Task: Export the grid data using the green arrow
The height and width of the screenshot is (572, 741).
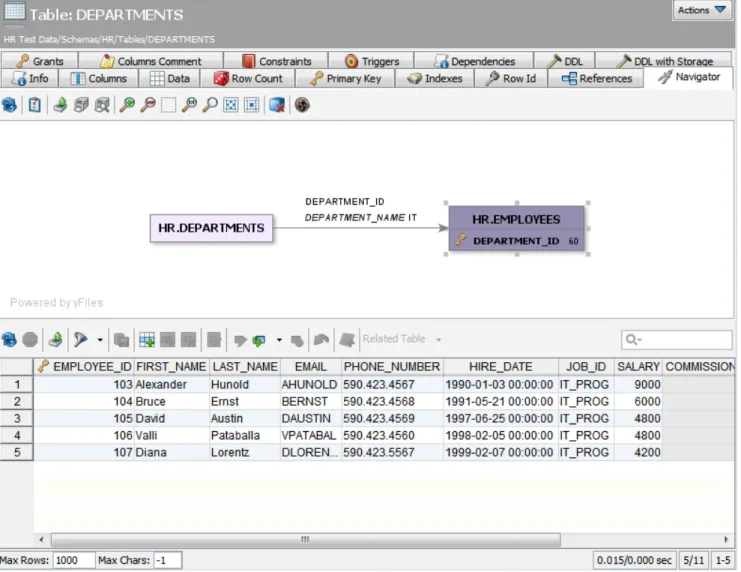Action: (56, 340)
